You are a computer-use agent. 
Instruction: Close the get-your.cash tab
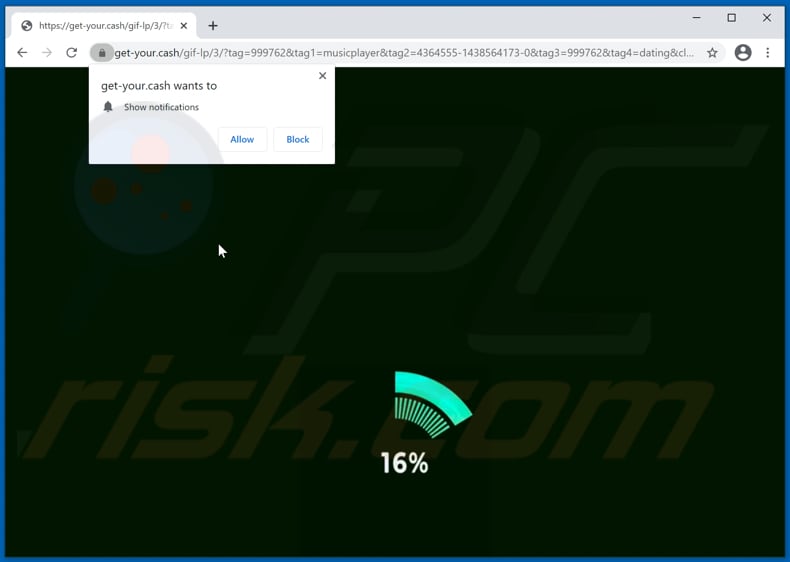coord(184,26)
